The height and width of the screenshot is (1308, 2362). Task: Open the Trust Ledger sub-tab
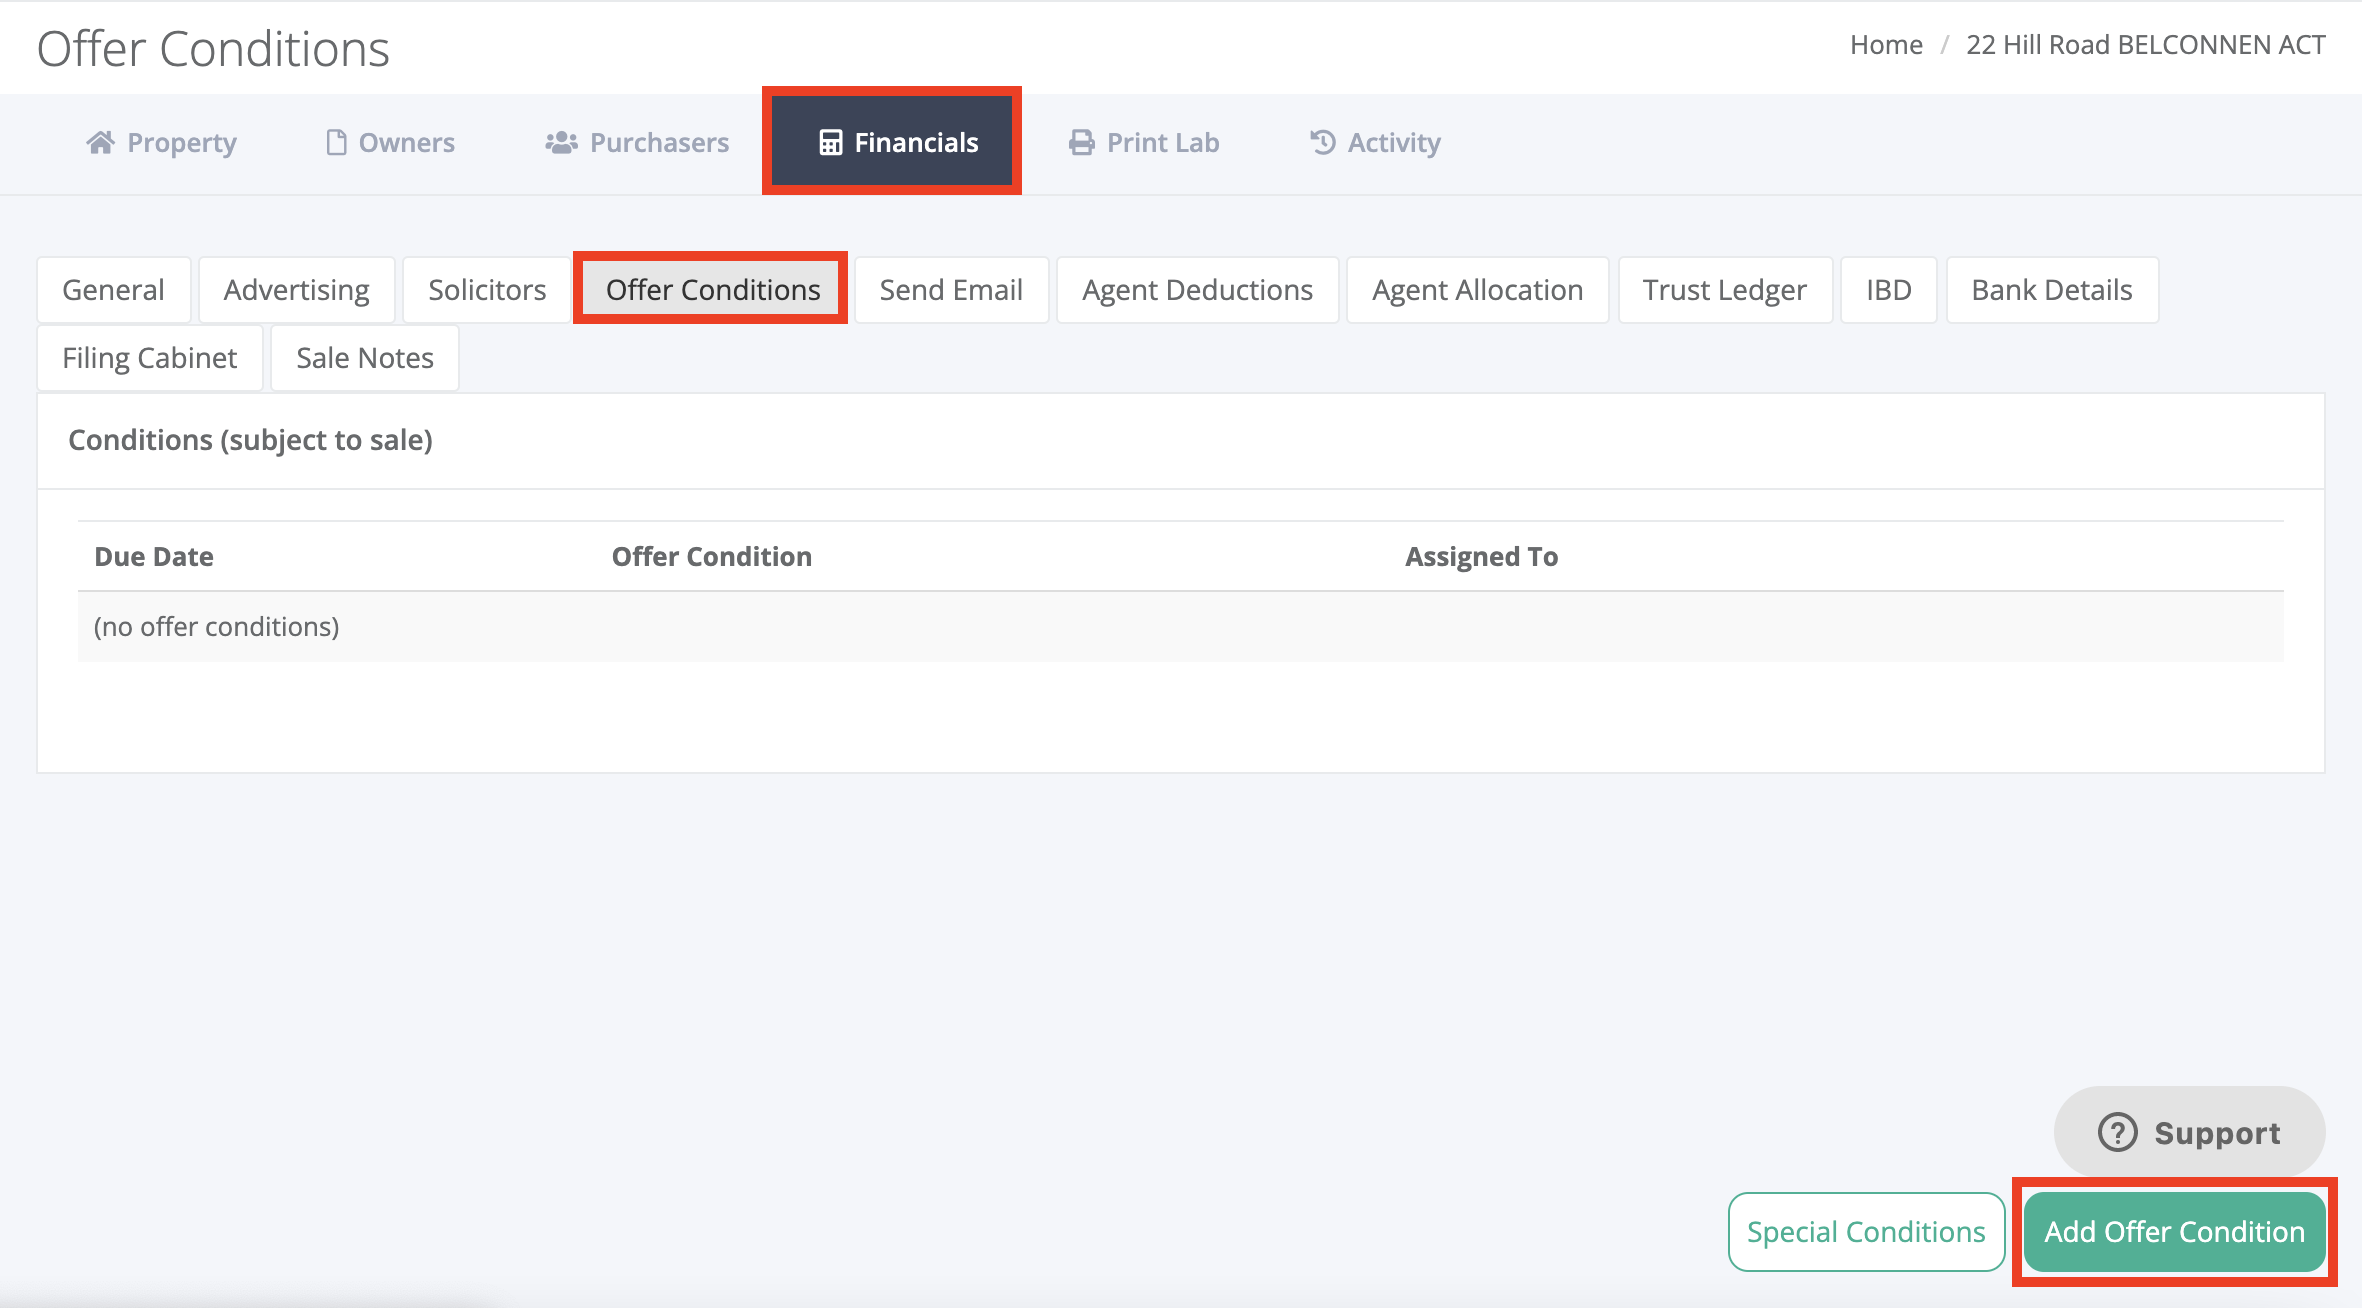pos(1724,290)
